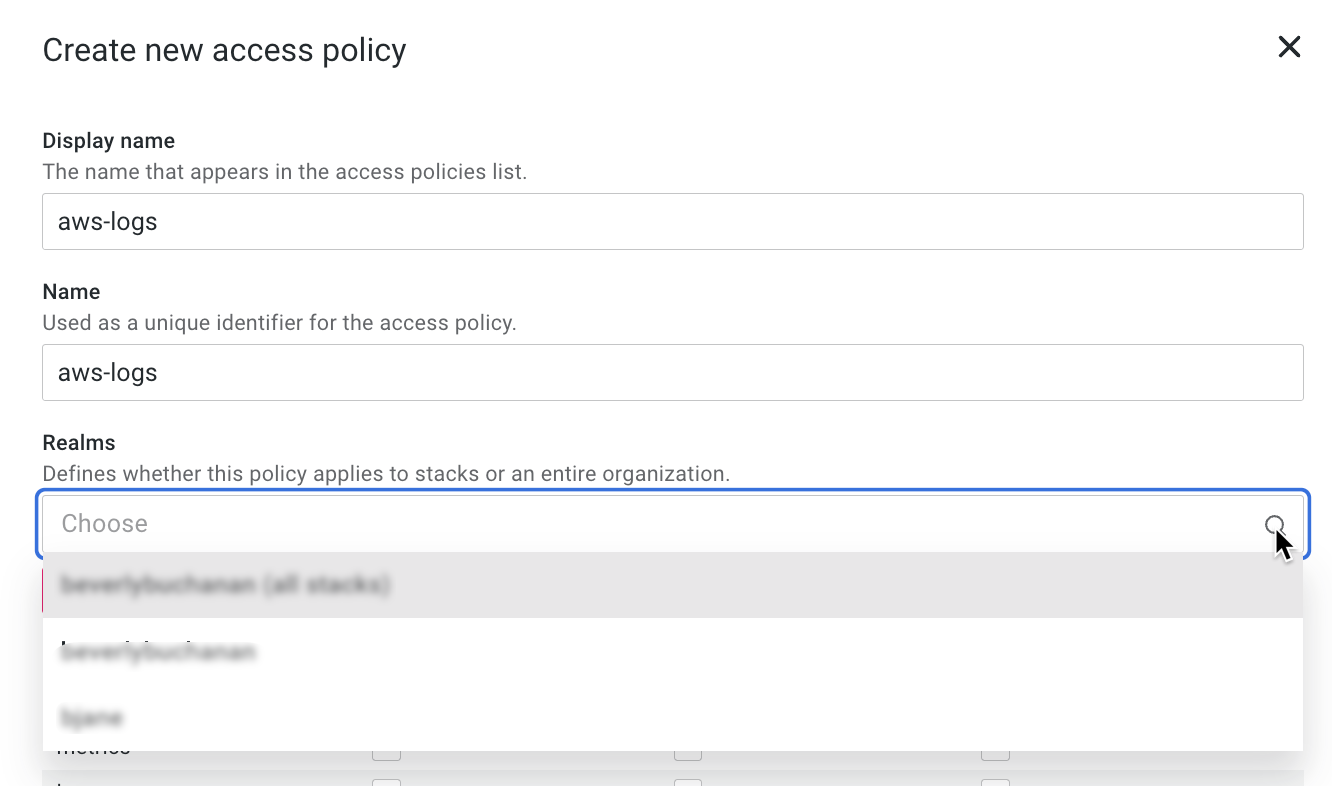The width and height of the screenshot is (1332, 786).
Task: Click the "Create new access policy" title
Action: point(224,50)
